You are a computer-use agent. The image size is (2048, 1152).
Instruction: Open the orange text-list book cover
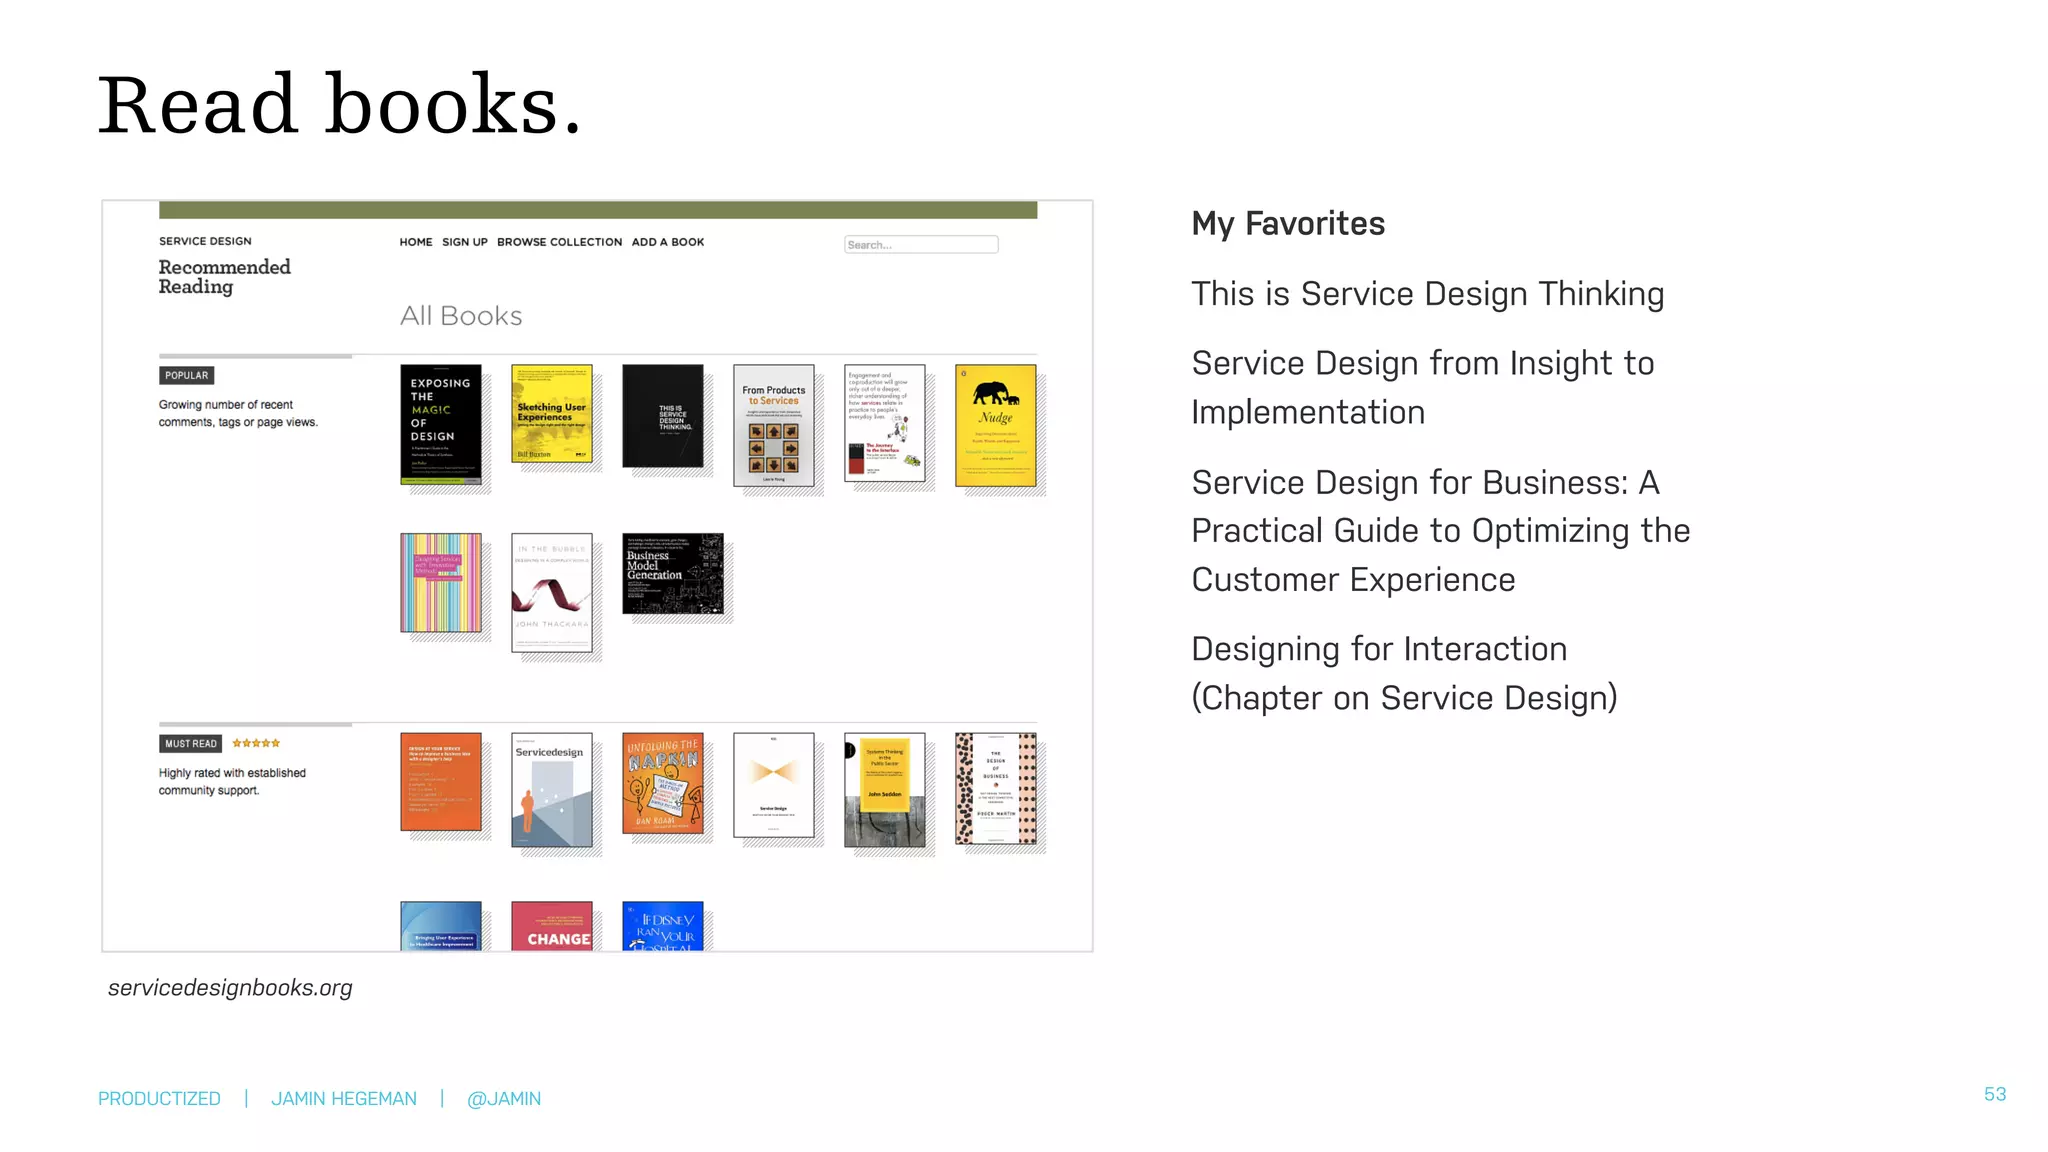tap(441, 782)
